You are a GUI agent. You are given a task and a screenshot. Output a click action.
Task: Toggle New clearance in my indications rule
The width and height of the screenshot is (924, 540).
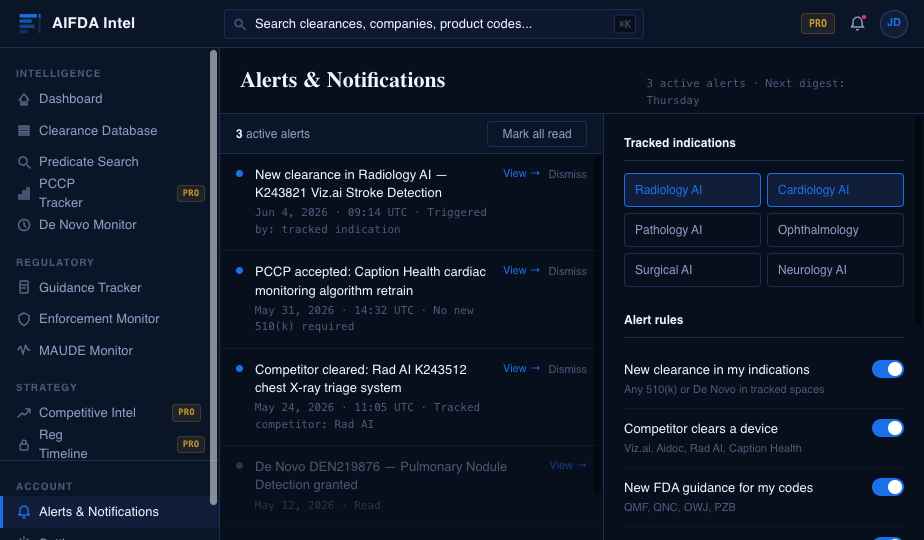point(887,369)
